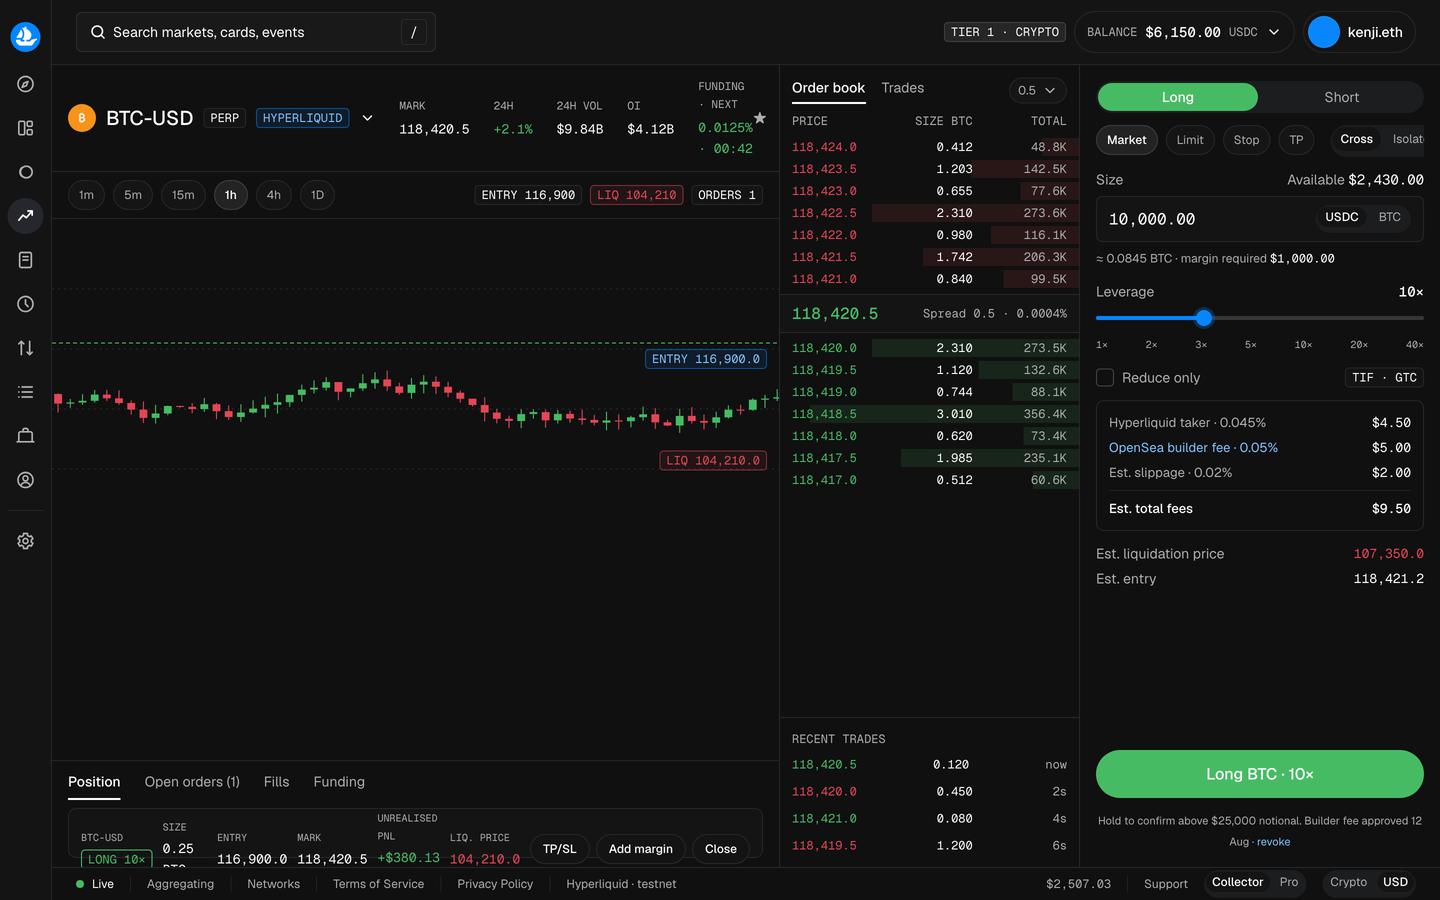The image size is (1440, 900).
Task: Click the magnifier search icon
Action: pos(98,32)
